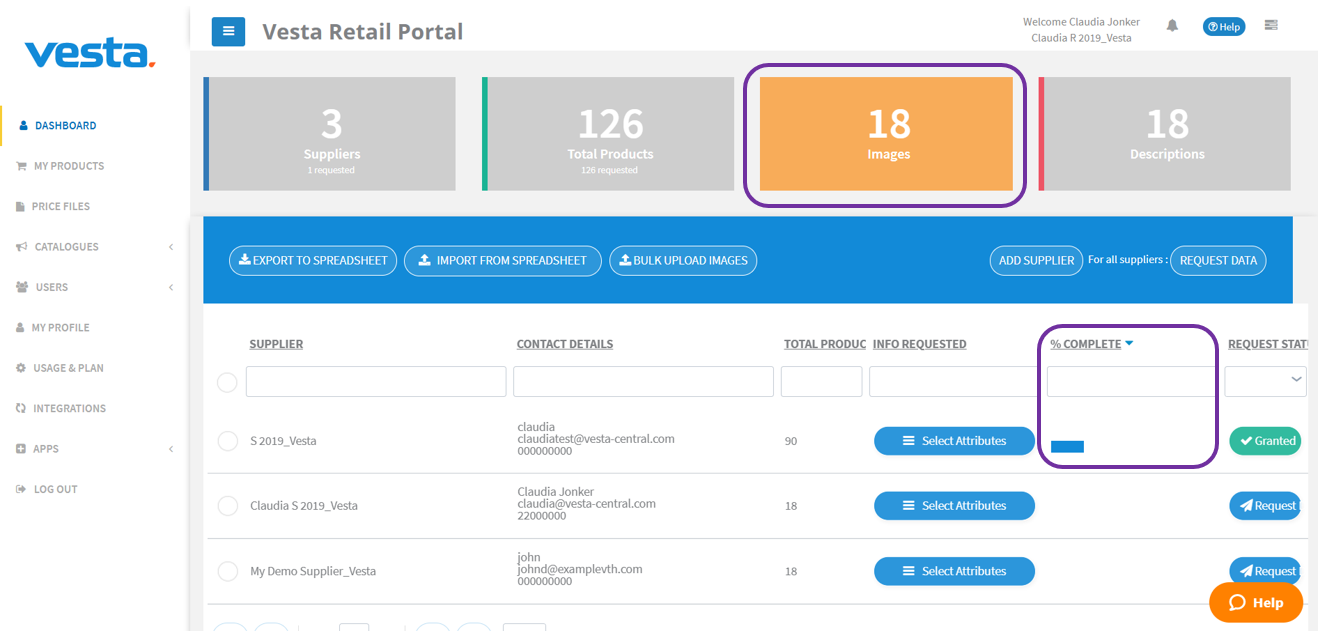Click the shopping cart icon beside My Products

coord(21,166)
